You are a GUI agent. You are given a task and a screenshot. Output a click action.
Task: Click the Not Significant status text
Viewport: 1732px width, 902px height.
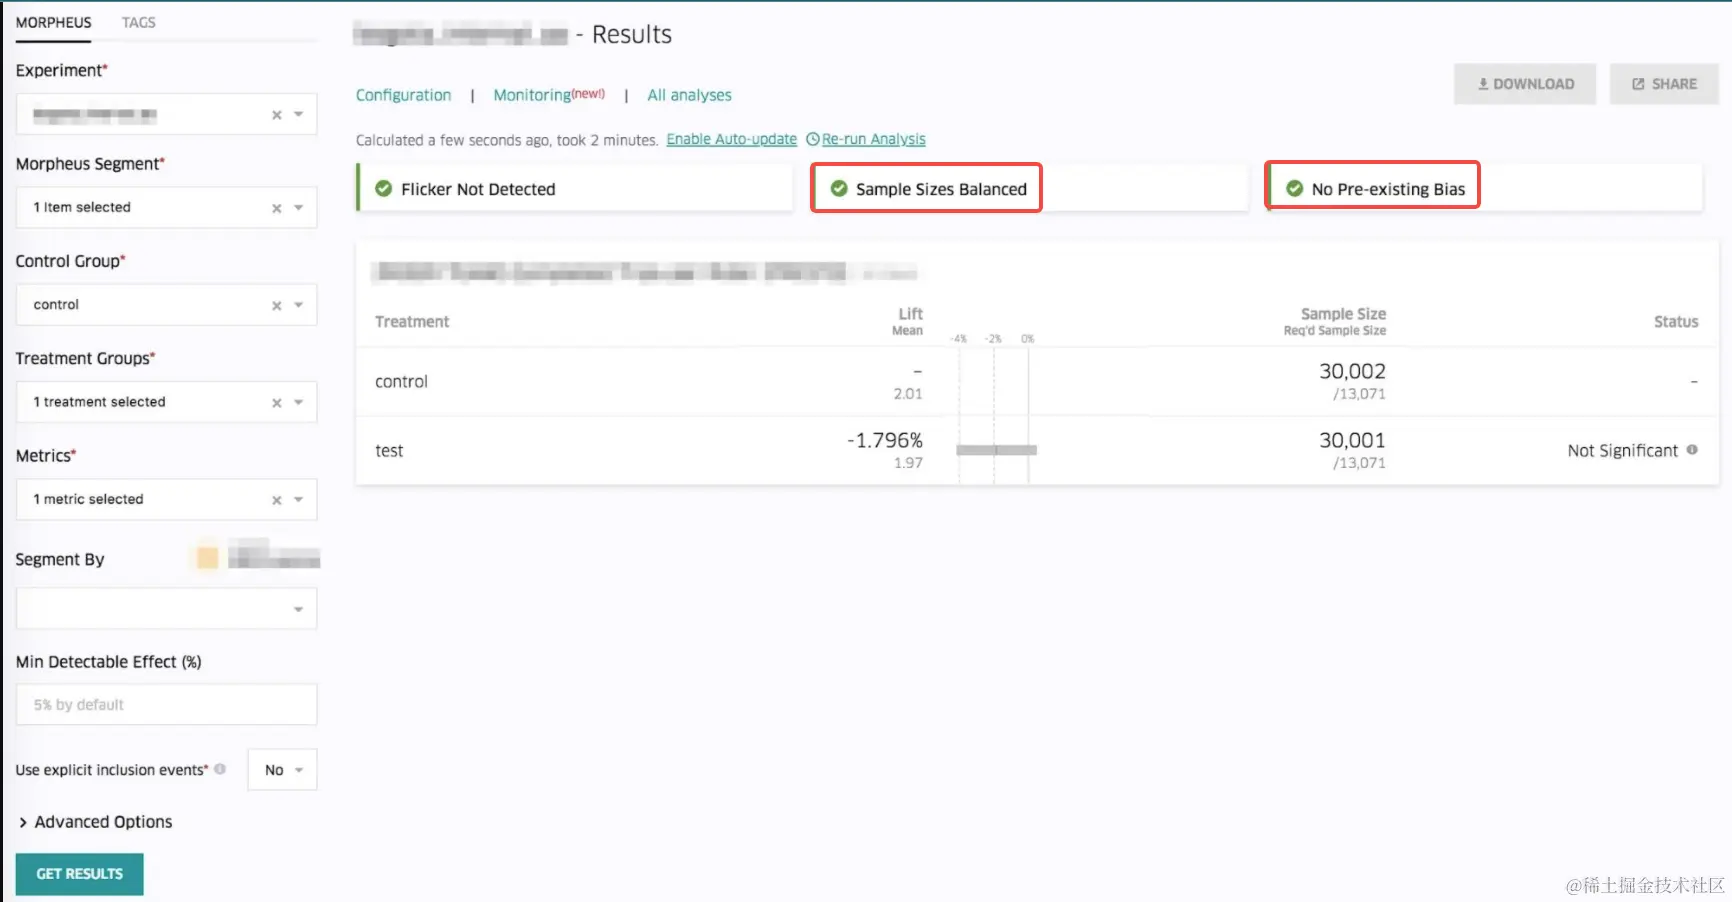1622,451
